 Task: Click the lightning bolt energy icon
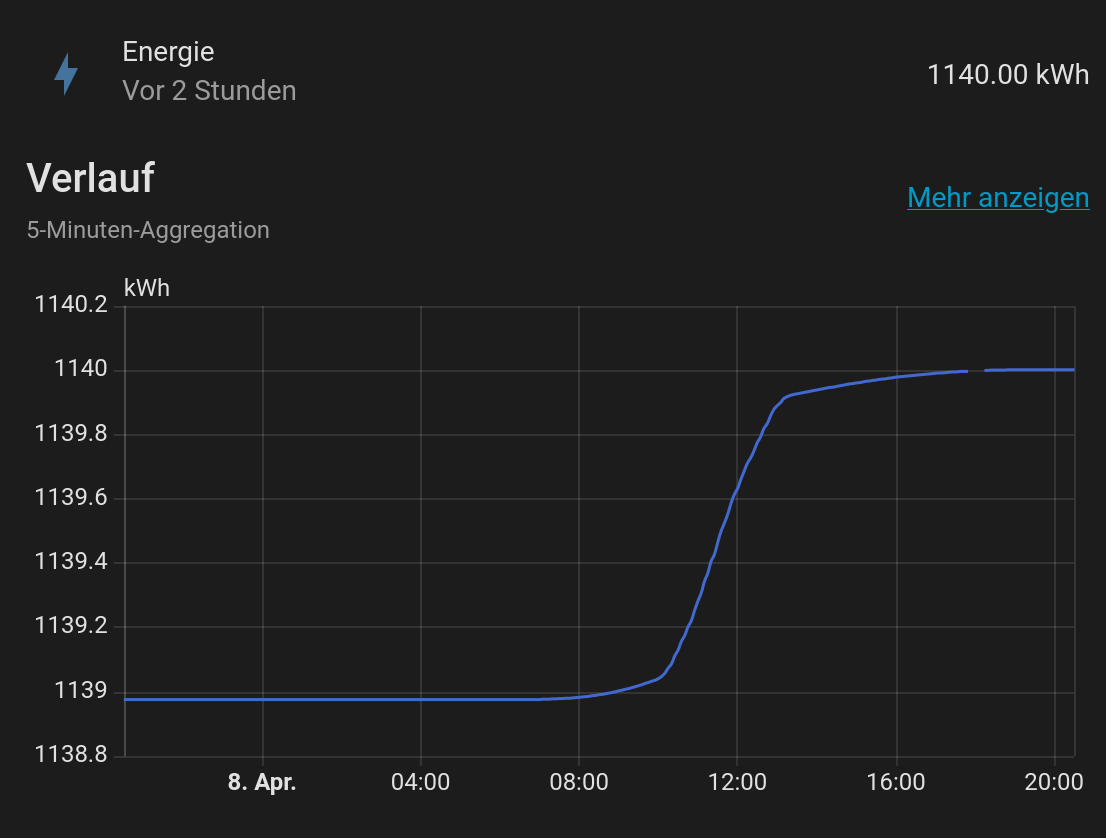tap(66, 74)
